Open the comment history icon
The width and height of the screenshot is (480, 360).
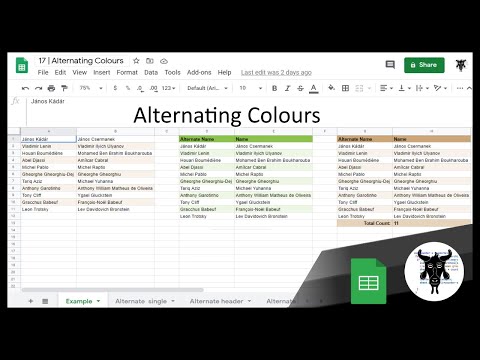point(390,65)
